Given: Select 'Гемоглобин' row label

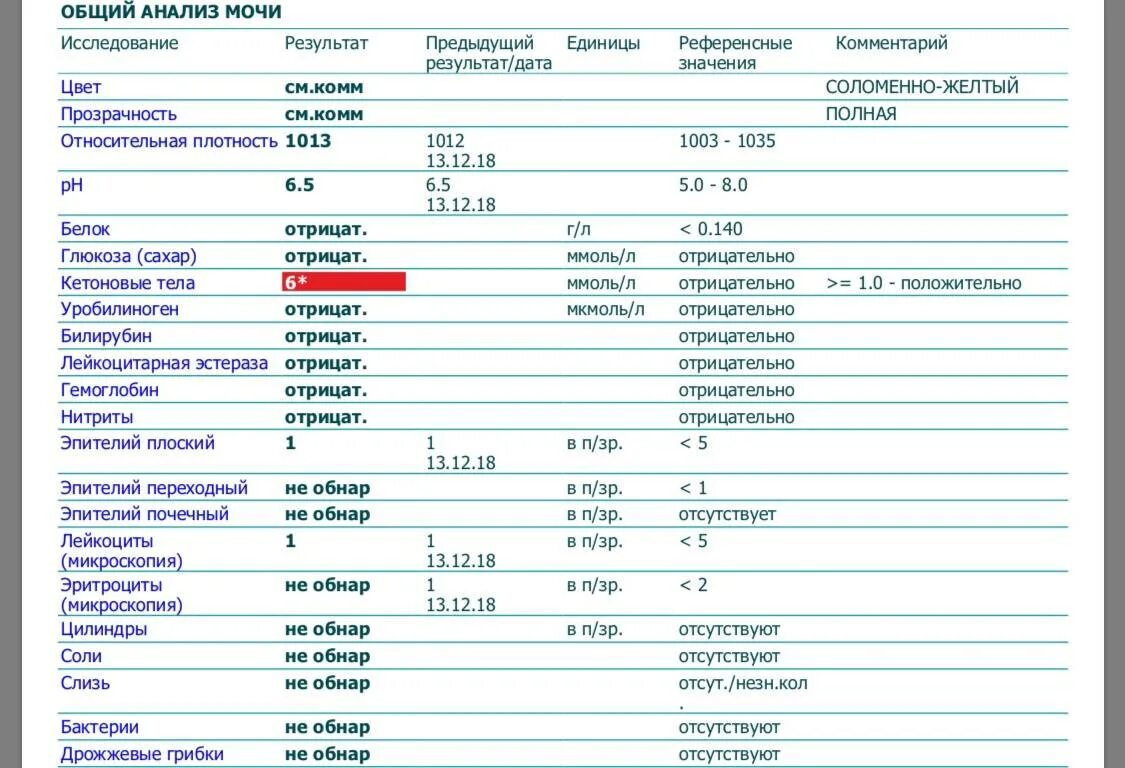Looking at the screenshot, I should tap(110, 390).
